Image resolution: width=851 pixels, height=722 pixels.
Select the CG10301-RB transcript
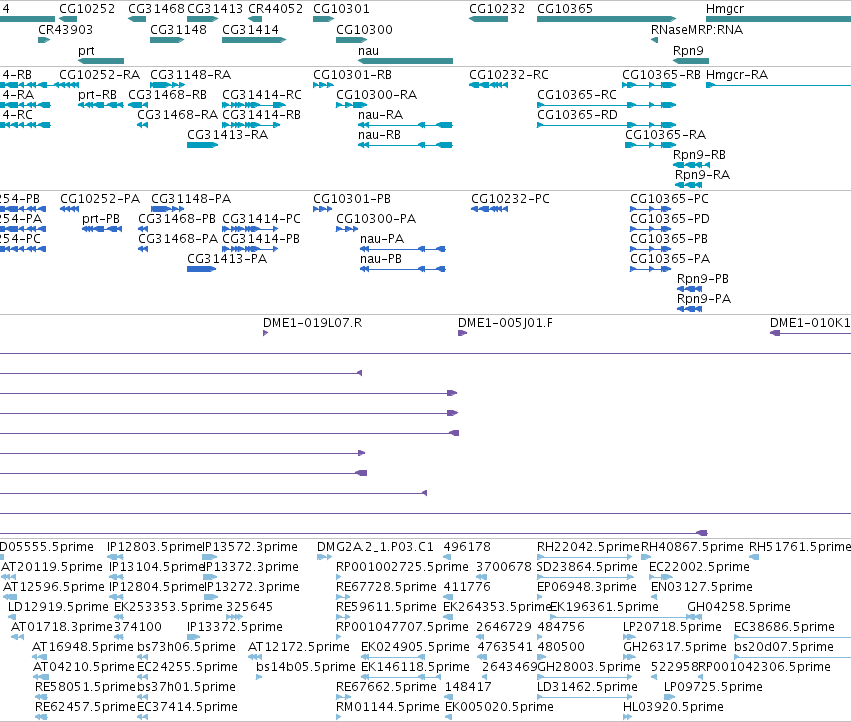[323, 85]
